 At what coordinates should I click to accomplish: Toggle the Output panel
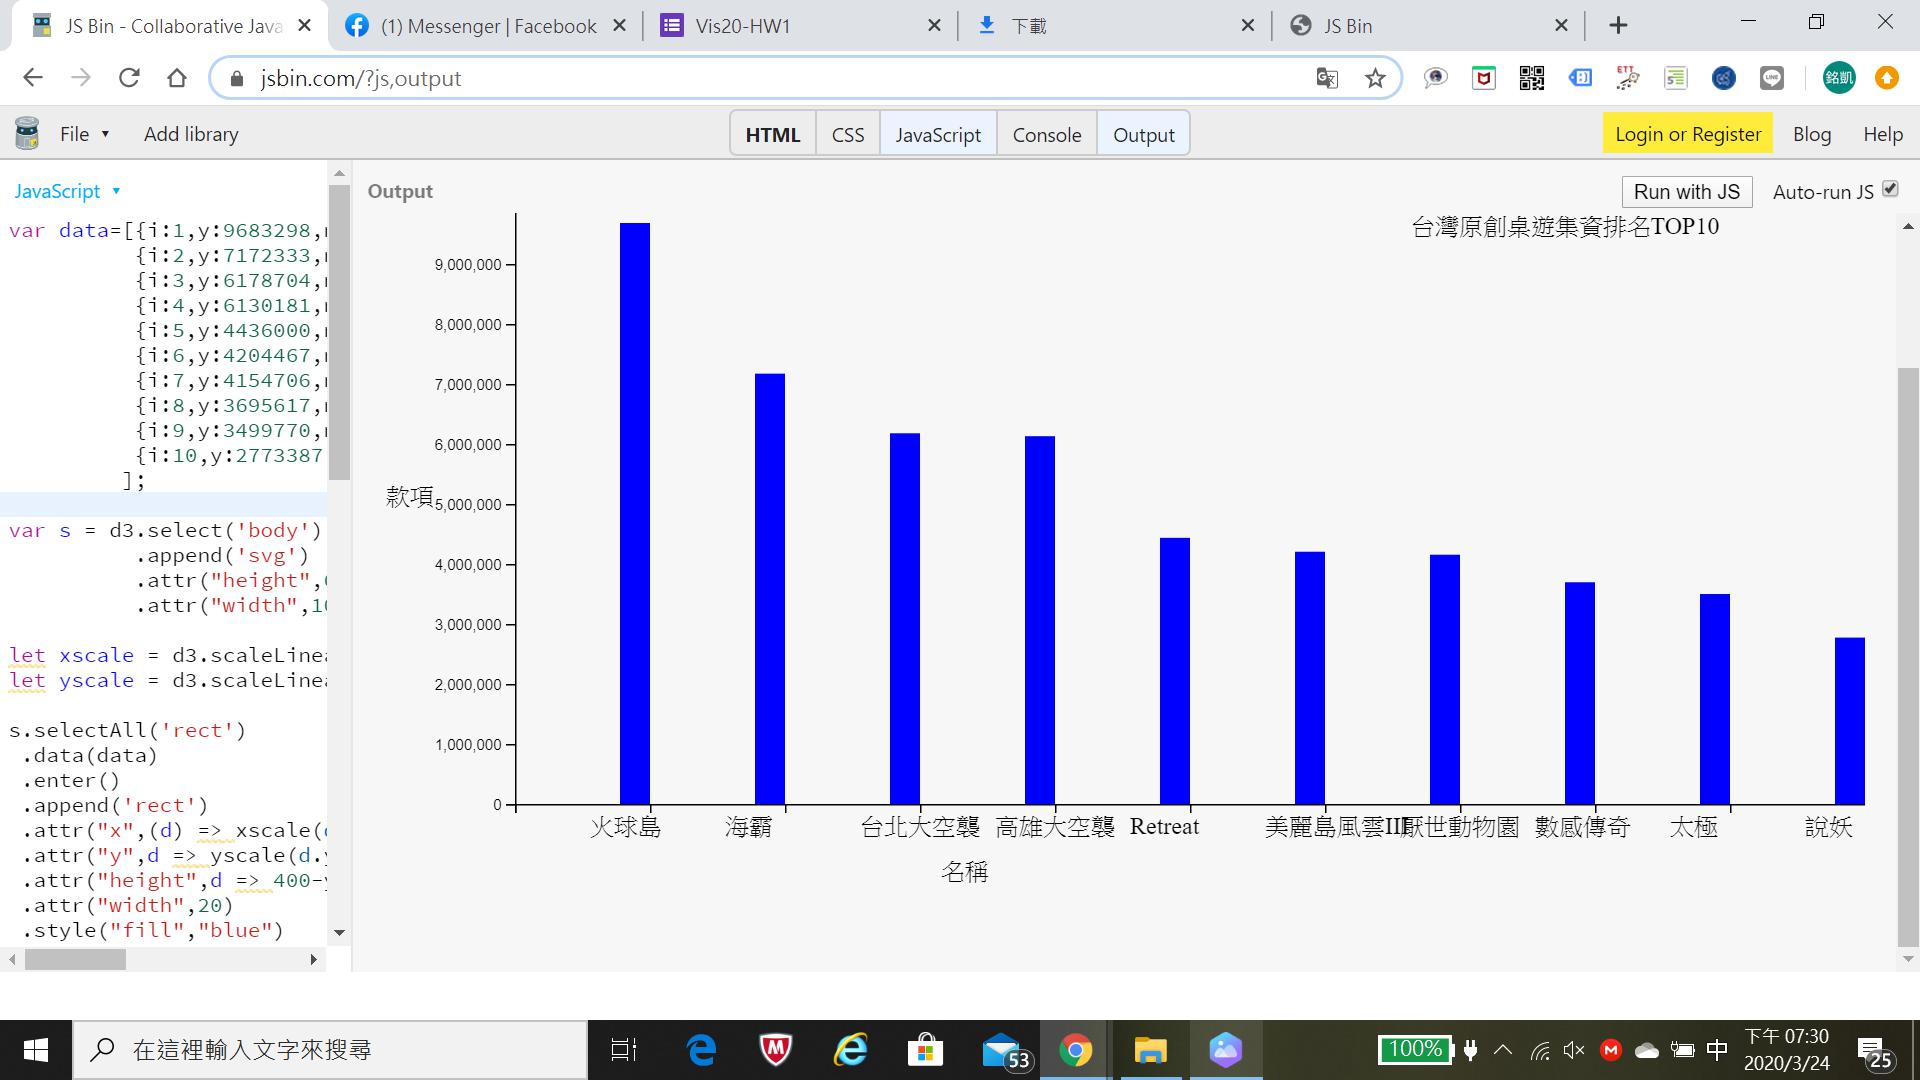point(1144,134)
